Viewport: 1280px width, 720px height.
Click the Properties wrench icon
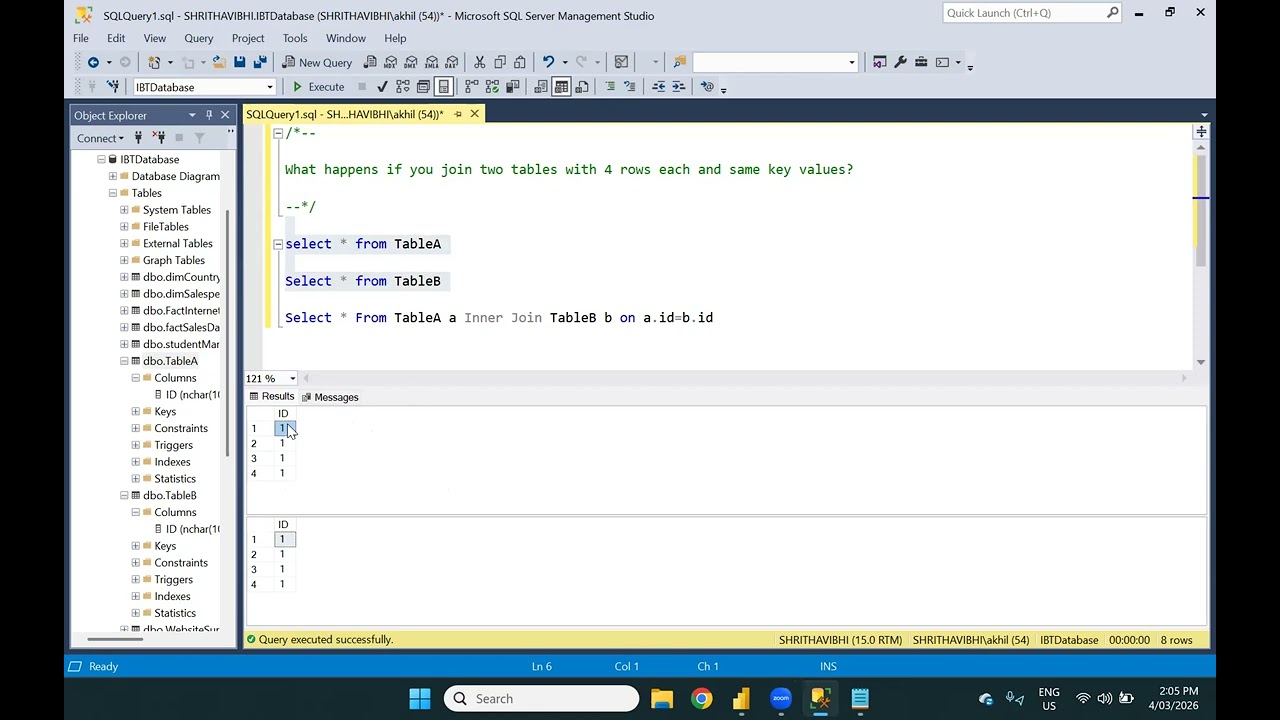pos(900,62)
